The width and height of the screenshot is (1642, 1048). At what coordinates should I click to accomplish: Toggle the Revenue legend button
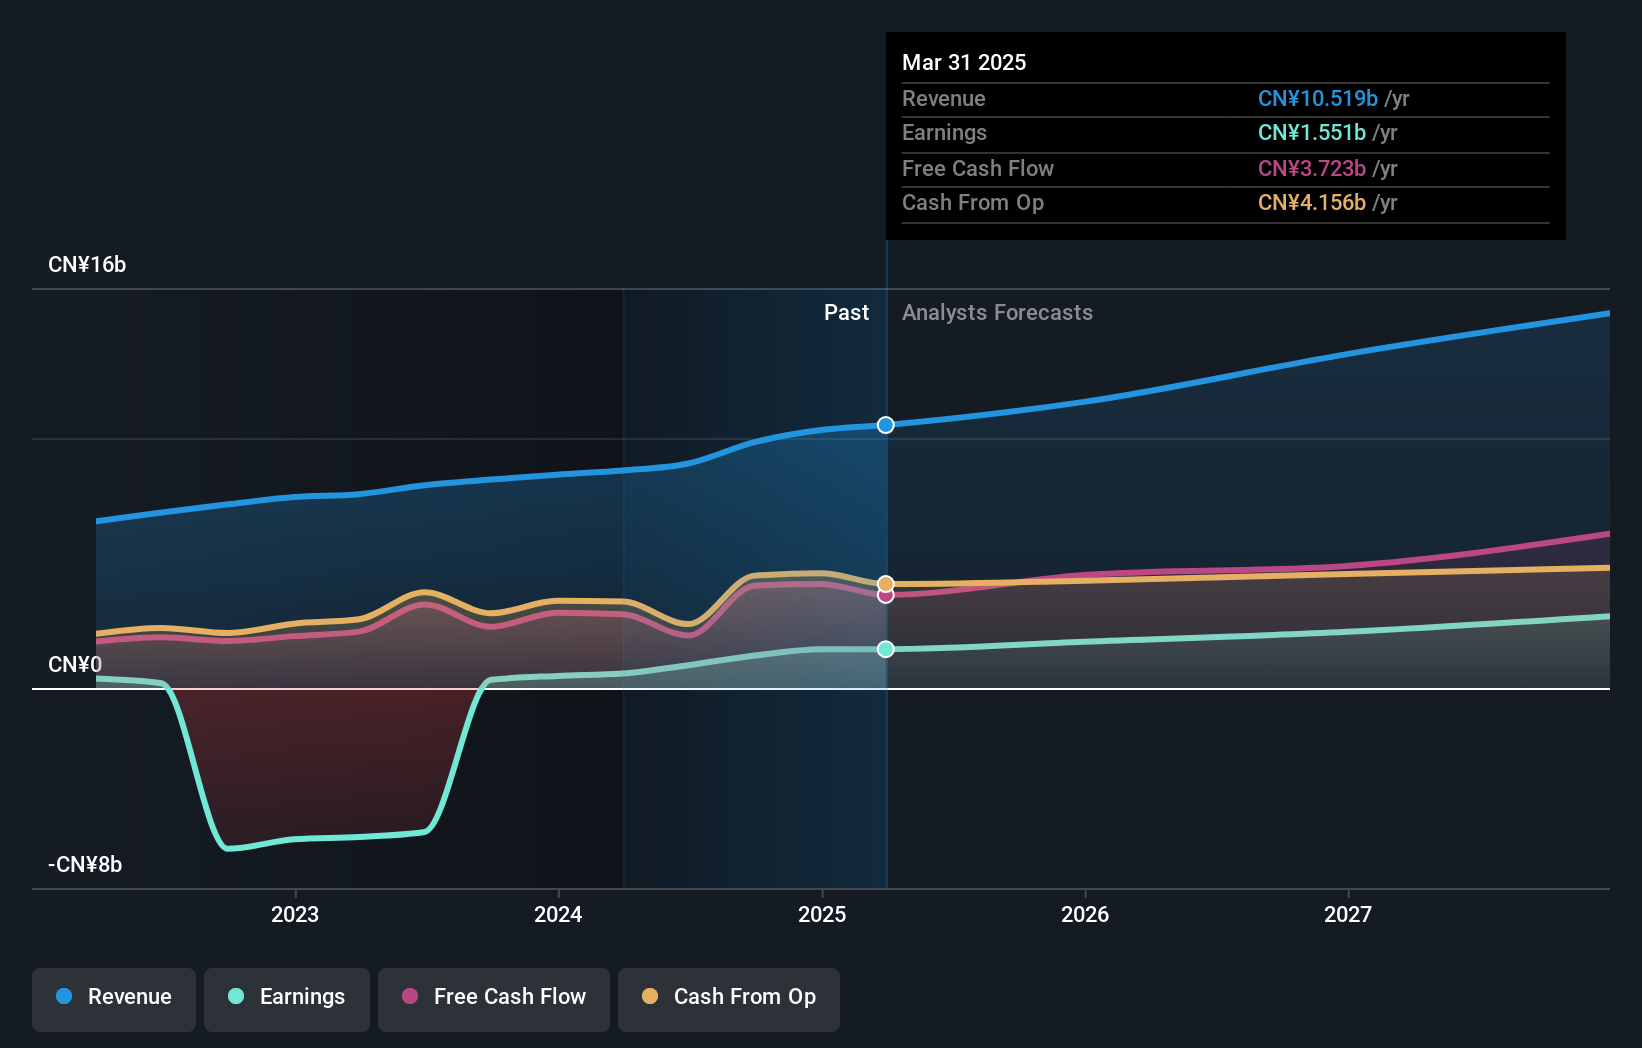click(x=114, y=999)
